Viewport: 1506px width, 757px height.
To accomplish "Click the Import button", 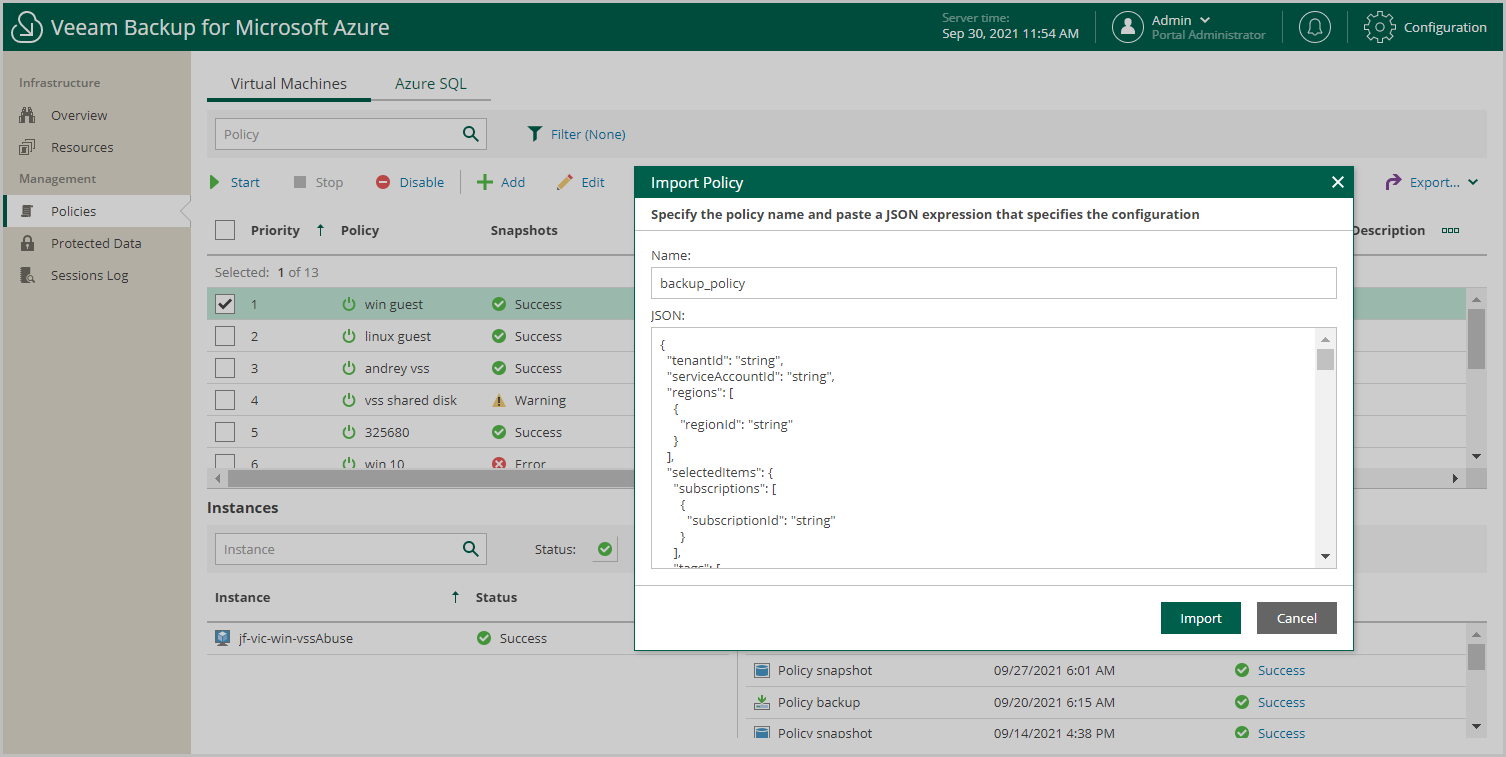I will [1201, 618].
